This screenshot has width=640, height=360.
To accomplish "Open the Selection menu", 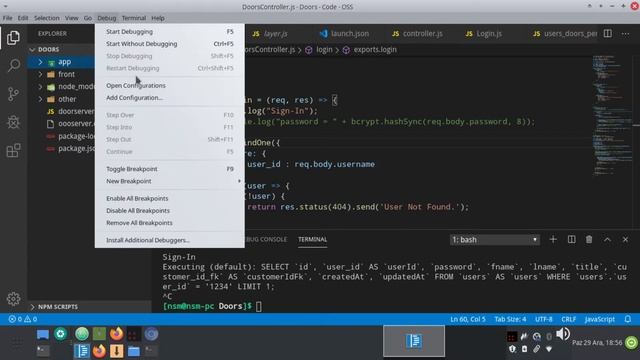I will tap(47, 18).
